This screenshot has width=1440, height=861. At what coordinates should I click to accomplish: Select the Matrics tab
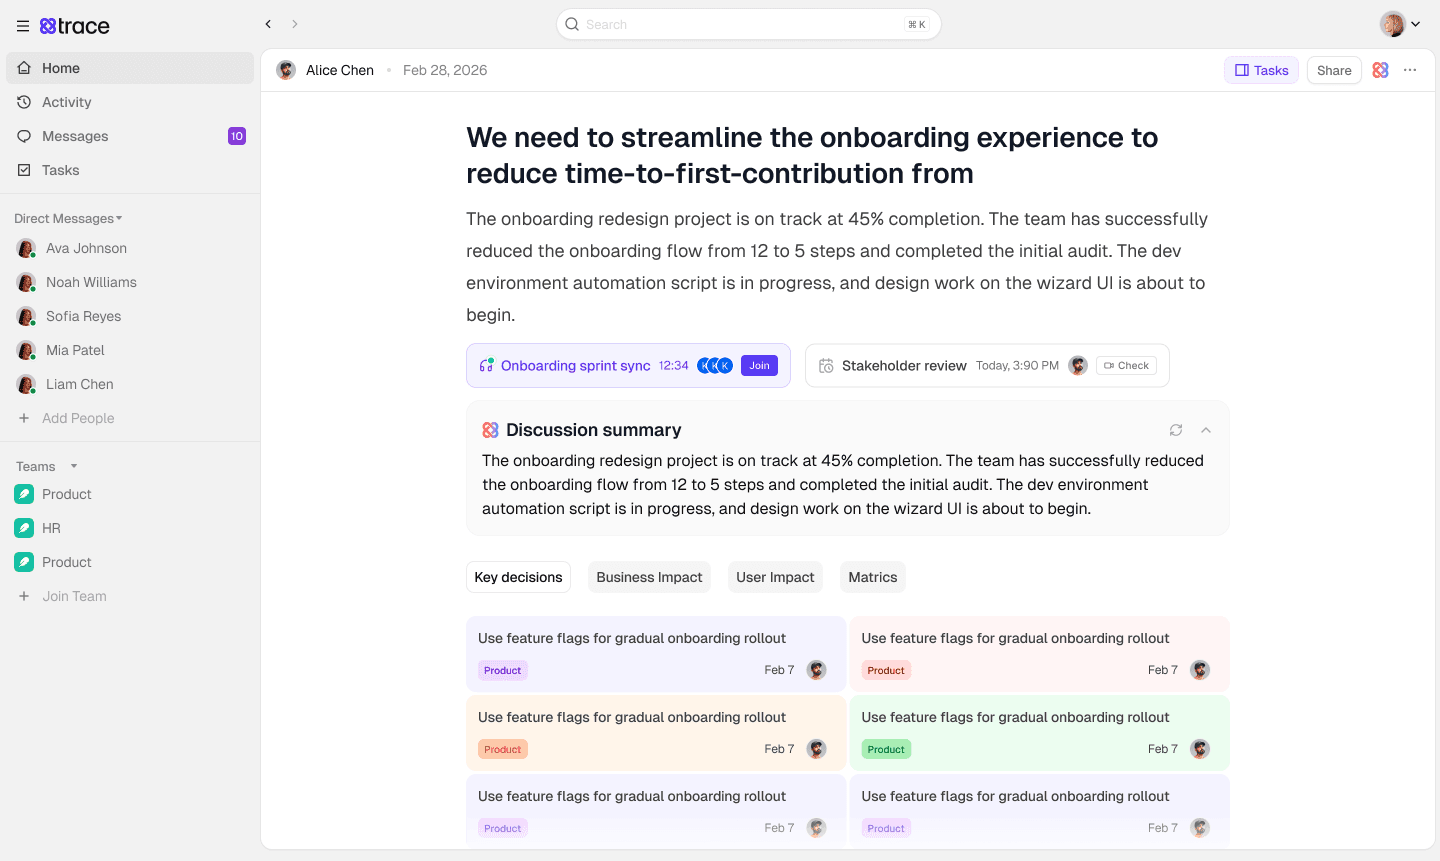tap(872, 577)
